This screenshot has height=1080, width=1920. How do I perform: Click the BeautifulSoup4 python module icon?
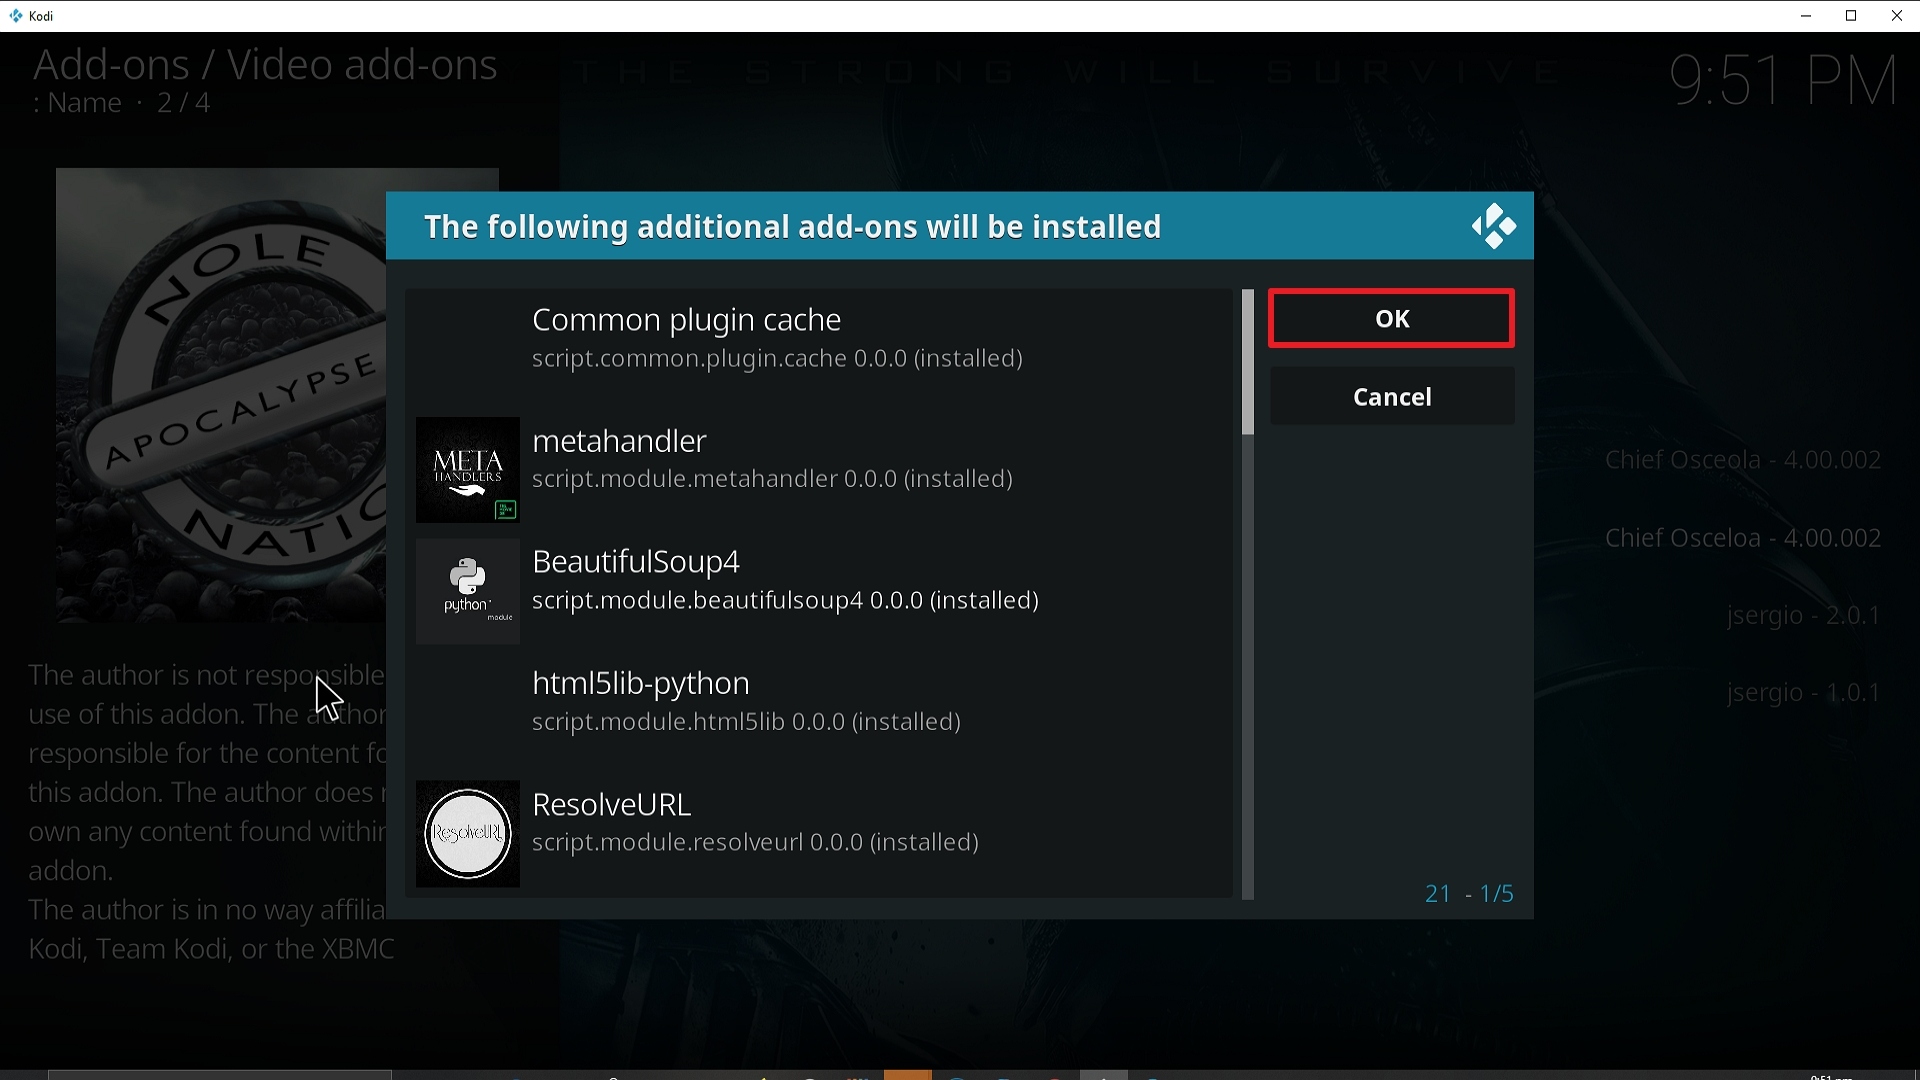click(x=468, y=591)
